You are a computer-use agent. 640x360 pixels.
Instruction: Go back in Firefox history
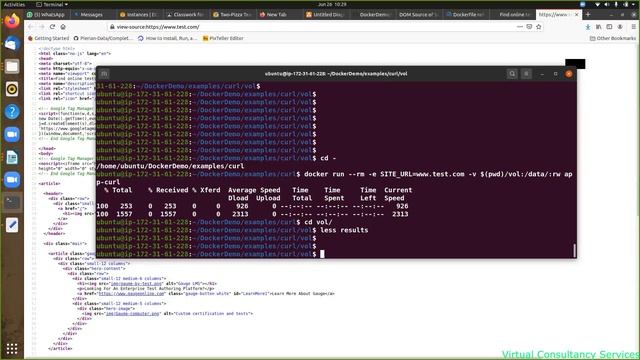(x=31, y=27)
